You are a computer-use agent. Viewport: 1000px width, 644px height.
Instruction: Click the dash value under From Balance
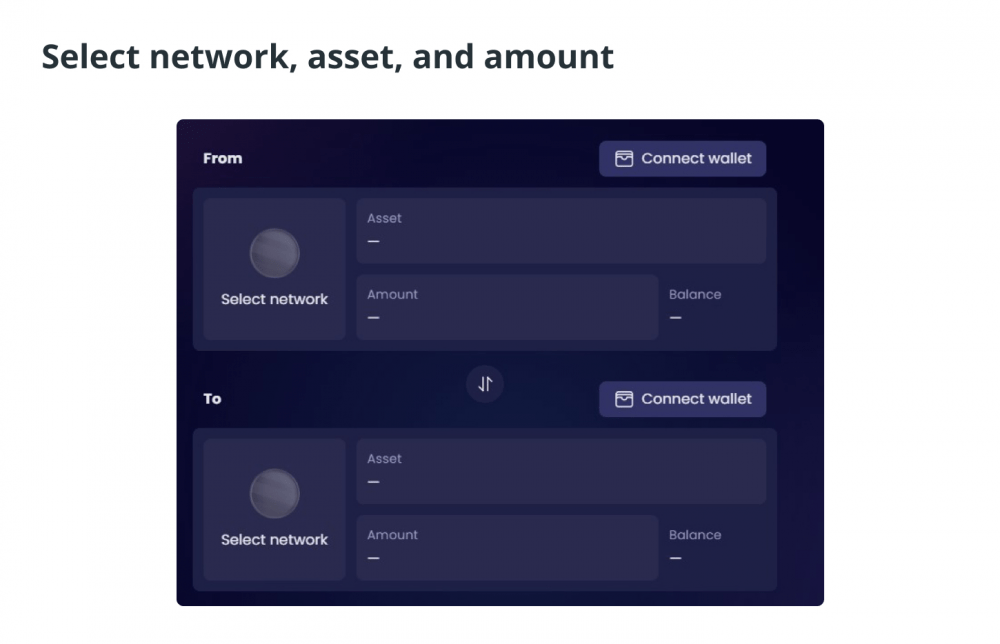tap(676, 318)
